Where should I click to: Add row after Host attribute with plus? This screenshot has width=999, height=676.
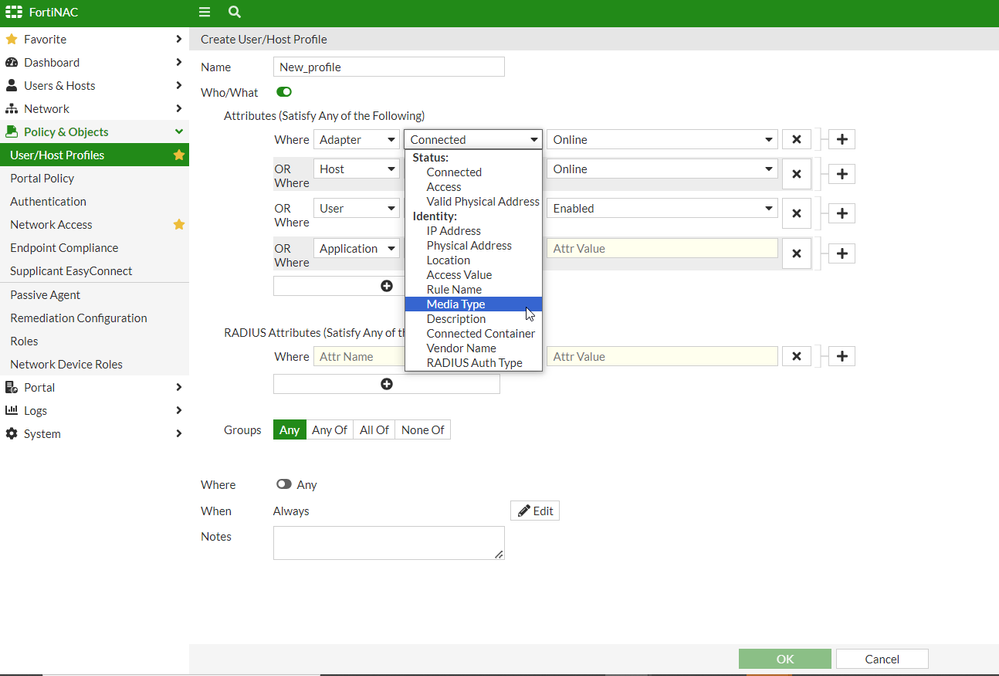point(842,174)
